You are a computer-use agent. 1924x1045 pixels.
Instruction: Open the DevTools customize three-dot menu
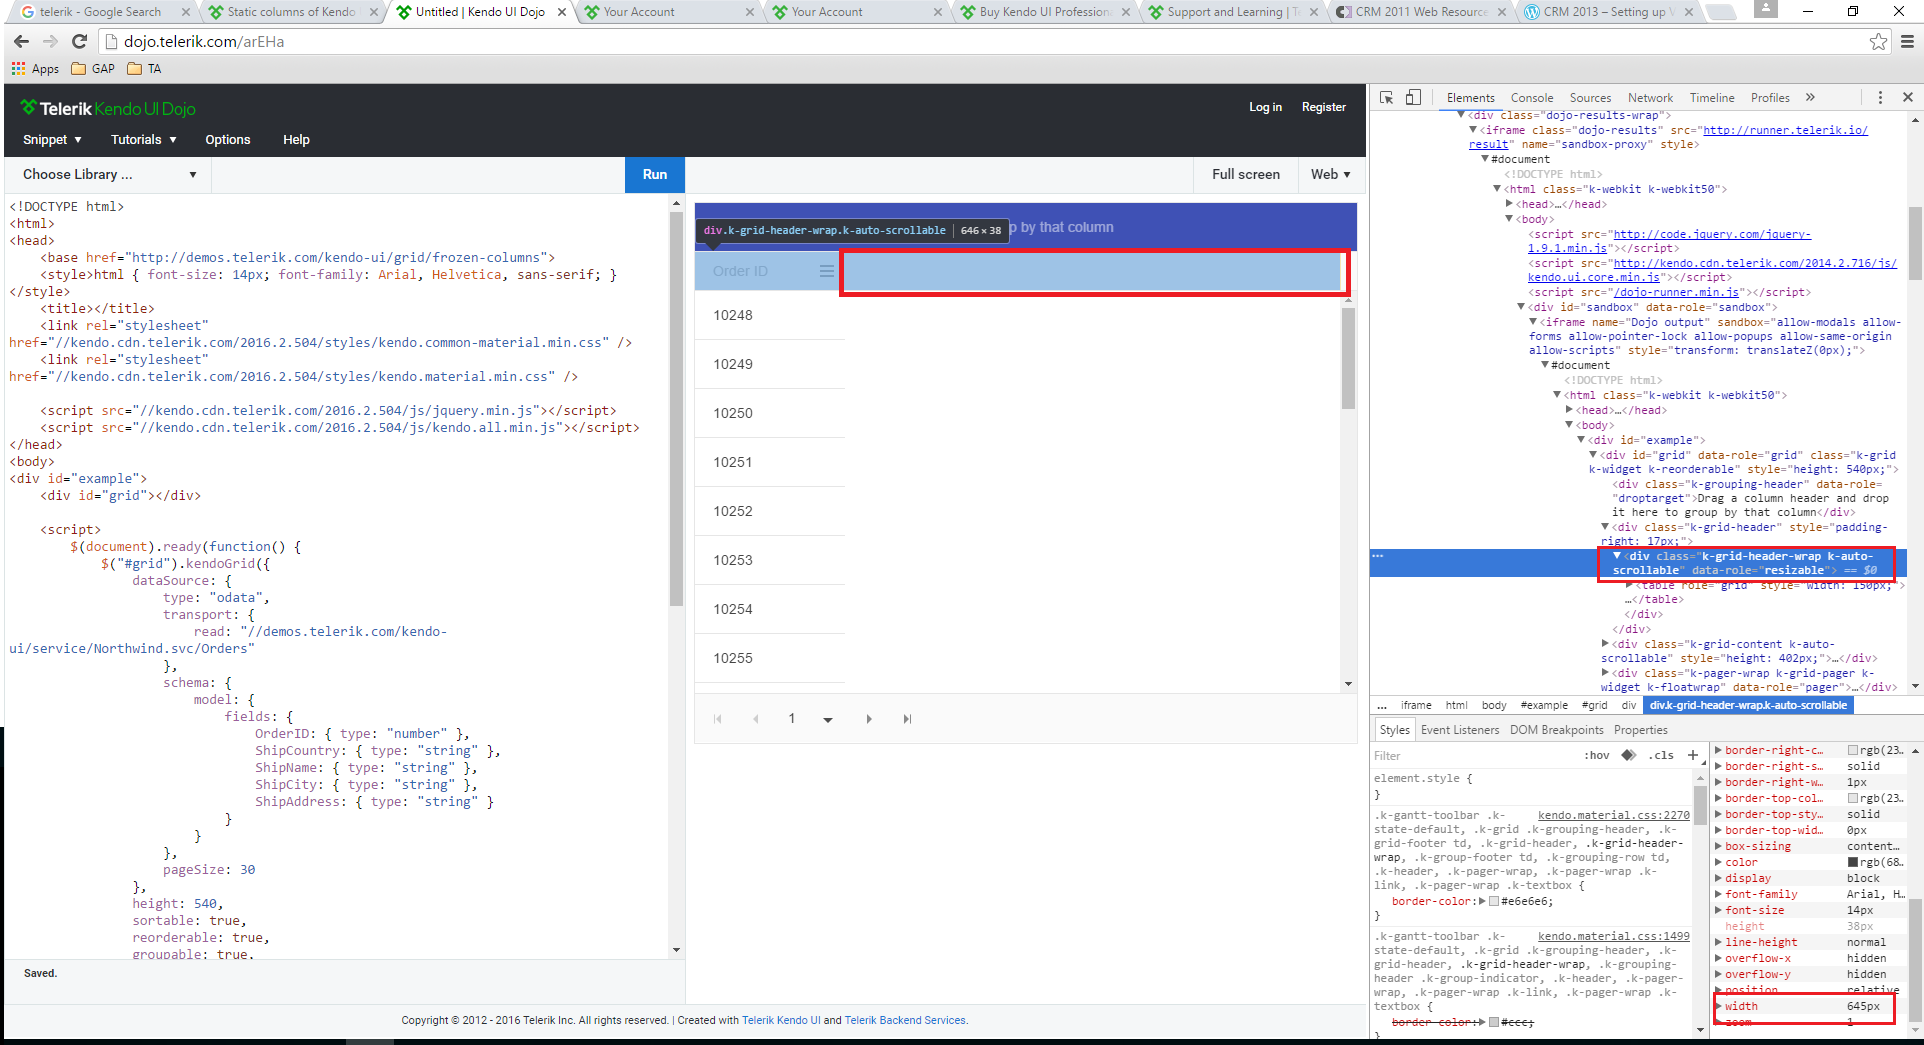(x=1880, y=98)
